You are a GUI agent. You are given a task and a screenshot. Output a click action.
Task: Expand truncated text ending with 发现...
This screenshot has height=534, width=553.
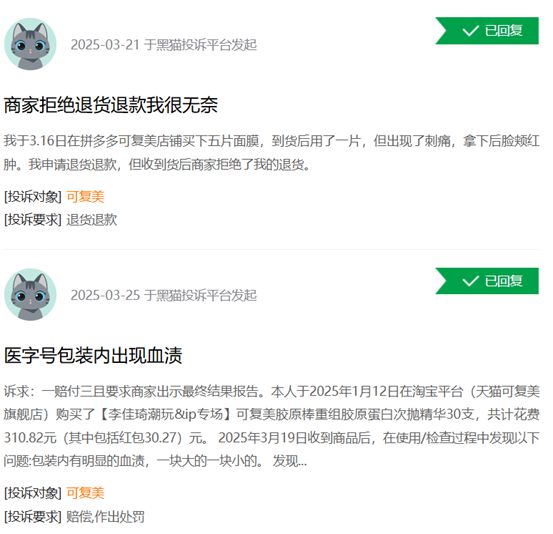(290, 461)
